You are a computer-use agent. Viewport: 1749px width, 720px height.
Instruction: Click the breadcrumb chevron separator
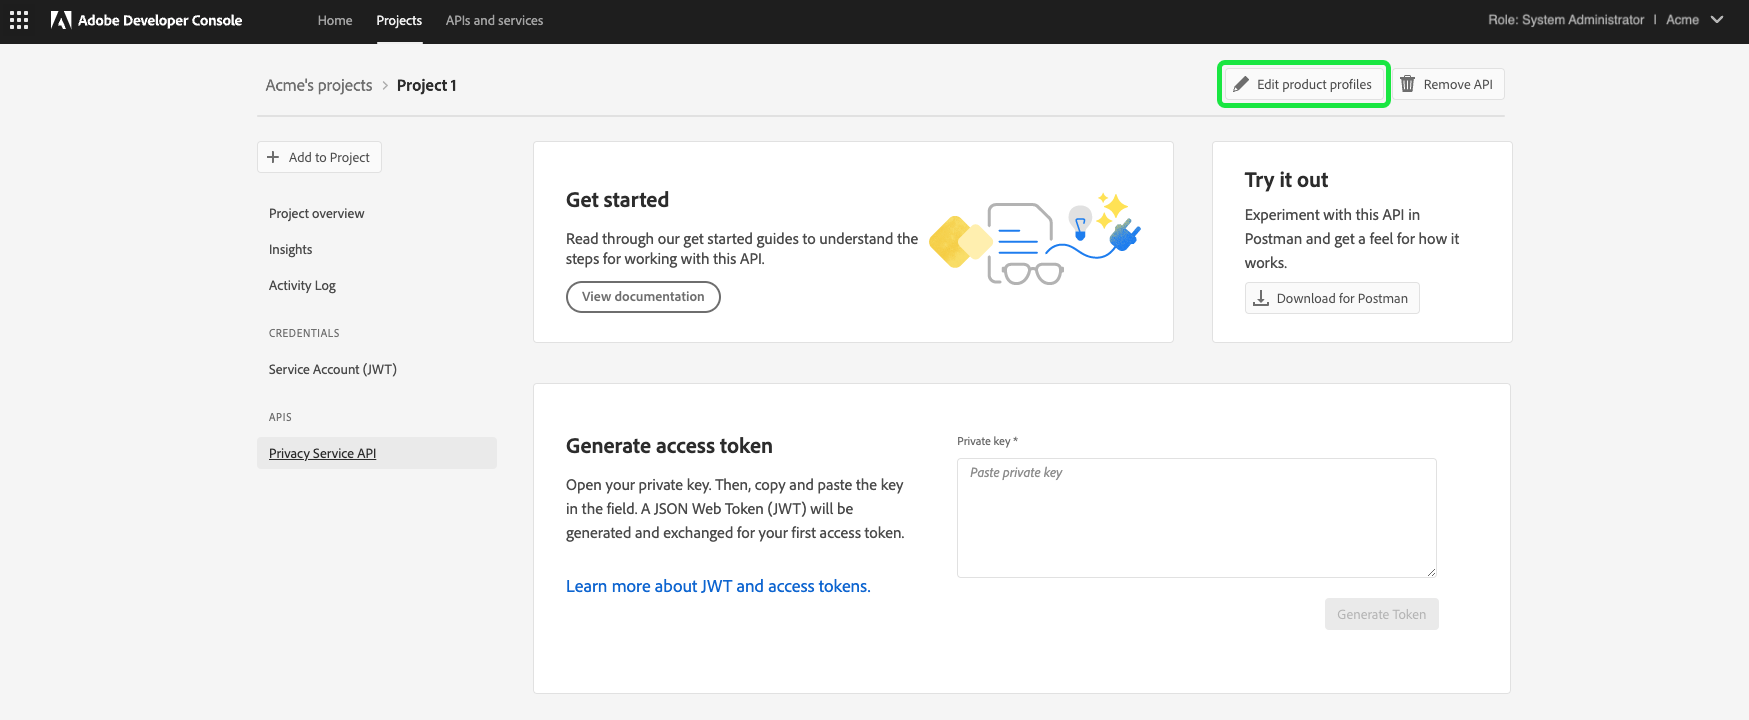pyautogui.click(x=385, y=86)
